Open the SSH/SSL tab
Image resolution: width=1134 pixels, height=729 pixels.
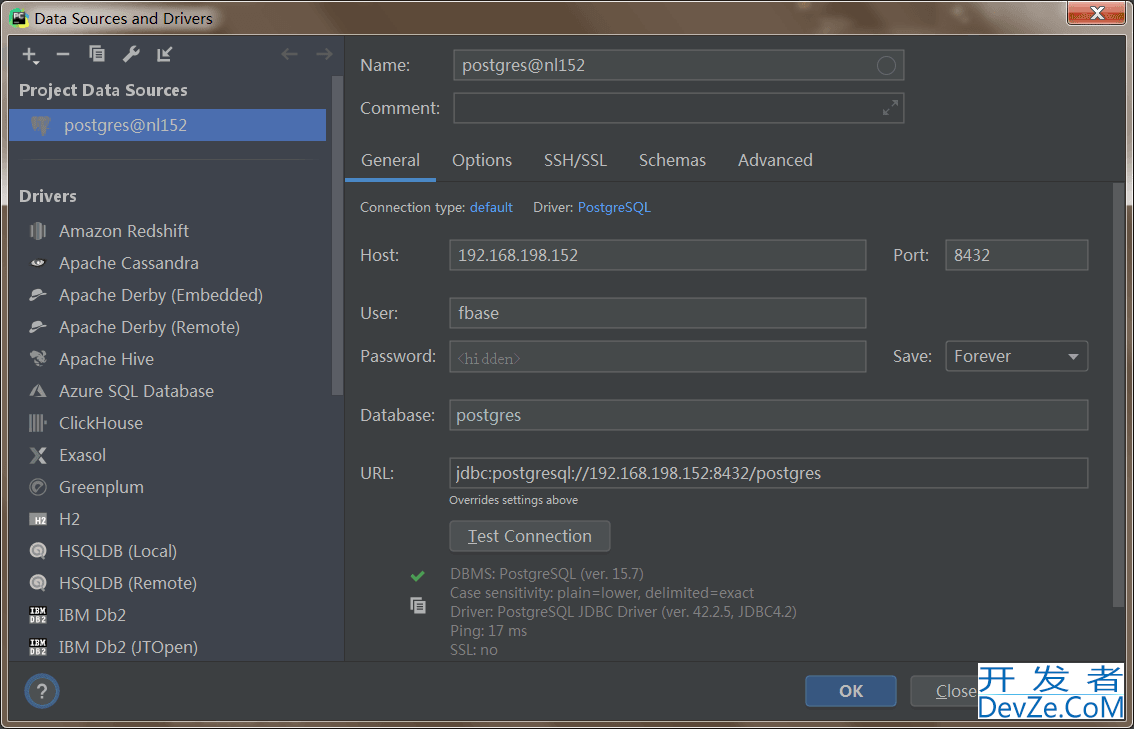(575, 160)
